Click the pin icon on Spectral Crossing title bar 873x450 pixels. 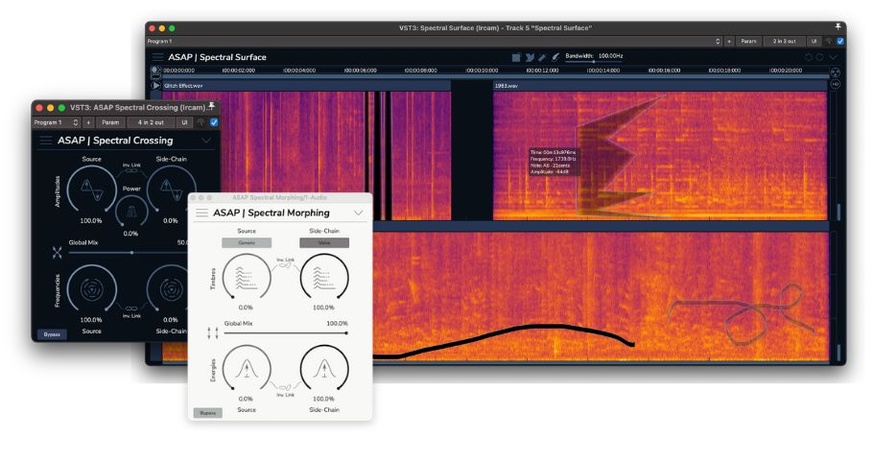(x=211, y=107)
